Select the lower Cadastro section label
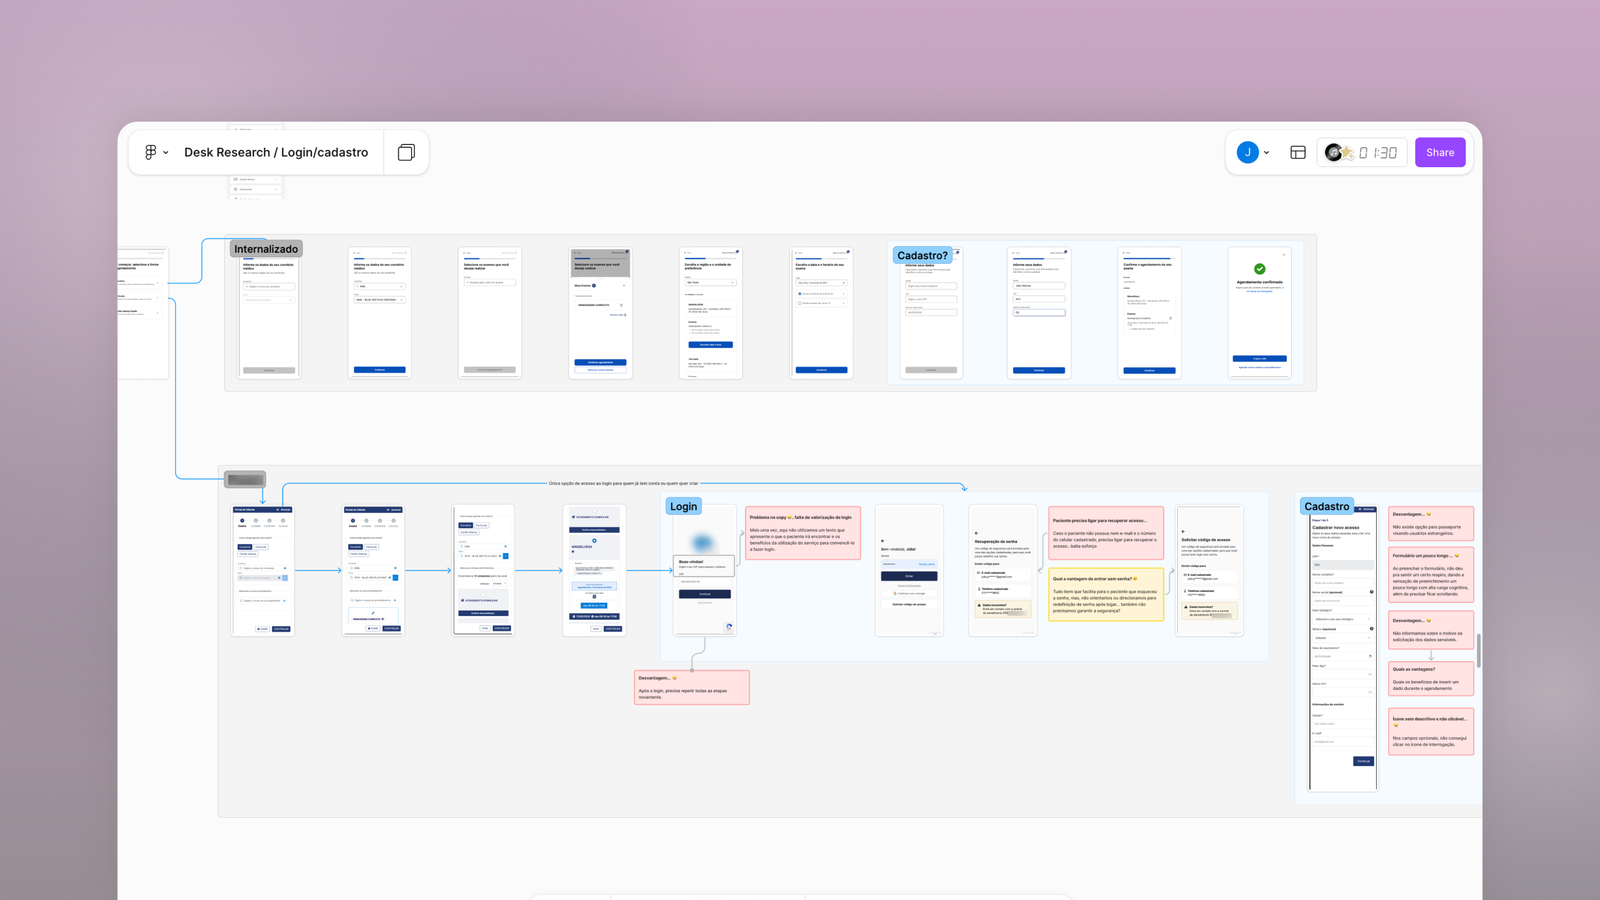Image resolution: width=1600 pixels, height=900 pixels. point(1327,506)
